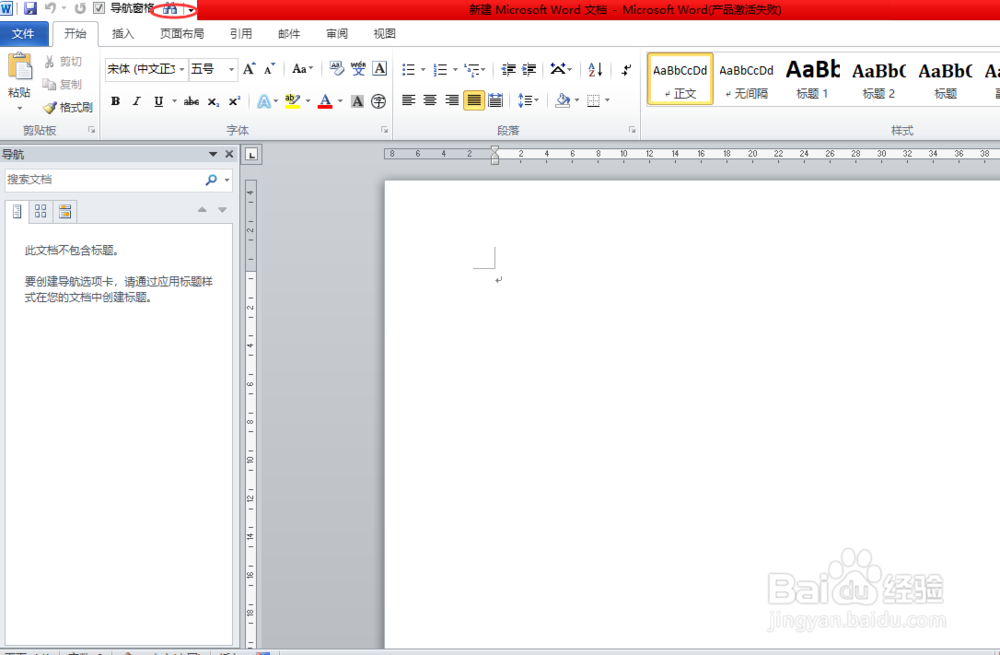Open the navigation pane options arrow

(x=212, y=154)
